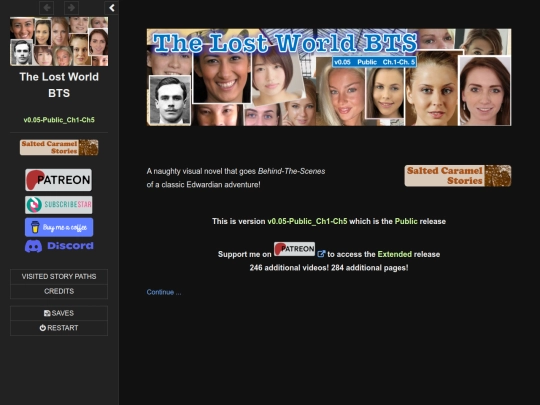Image resolution: width=540 pixels, height=405 pixels.
Task: Open the Saves menu
Action: pyautogui.click(x=59, y=313)
